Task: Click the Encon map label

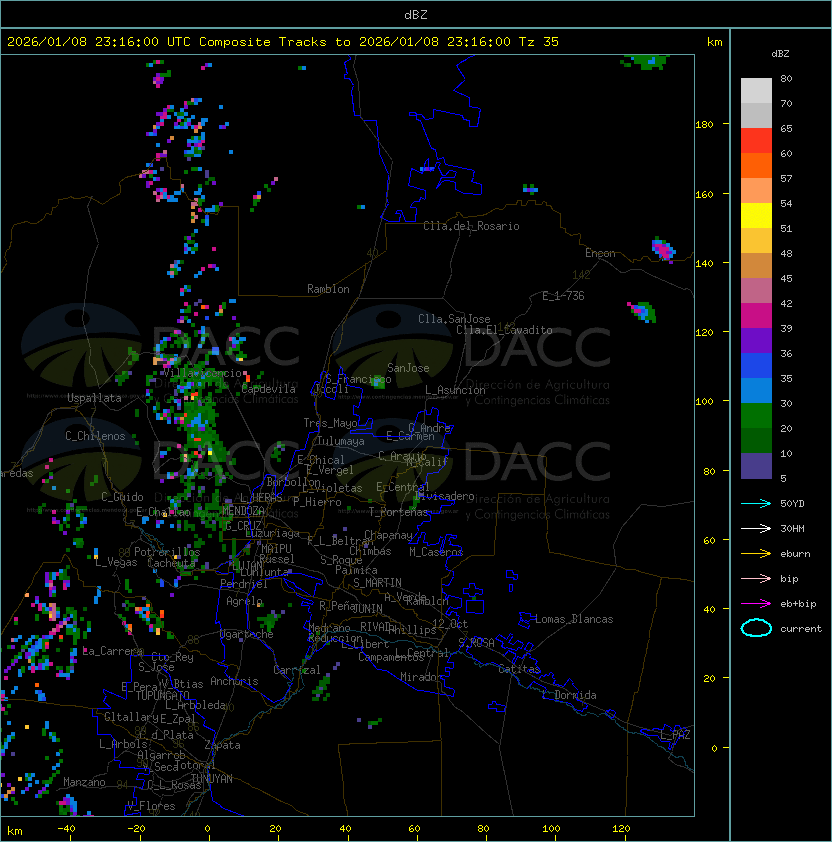Action: [x=600, y=253]
